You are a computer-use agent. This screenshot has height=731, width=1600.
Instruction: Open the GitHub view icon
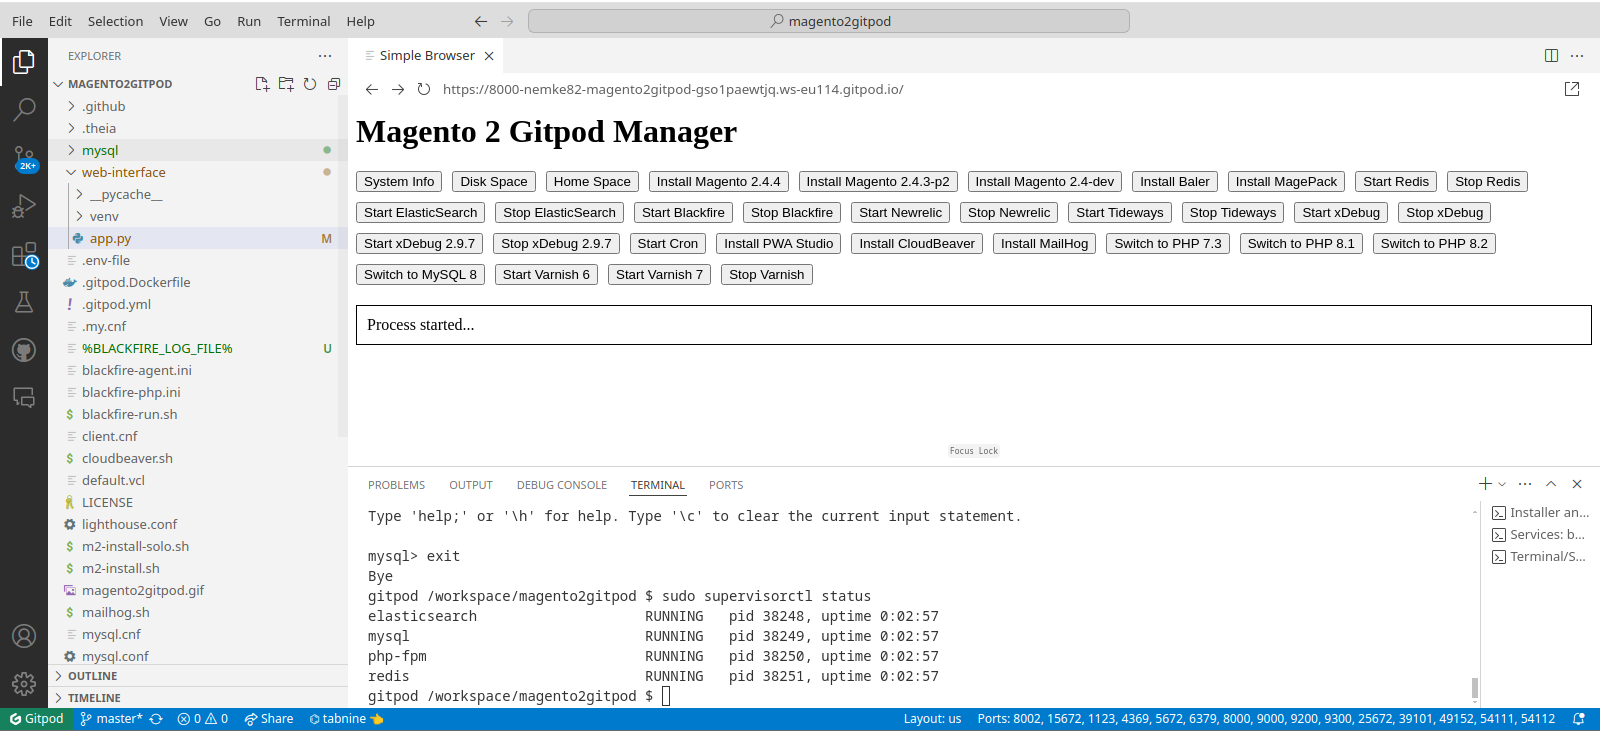24,350
